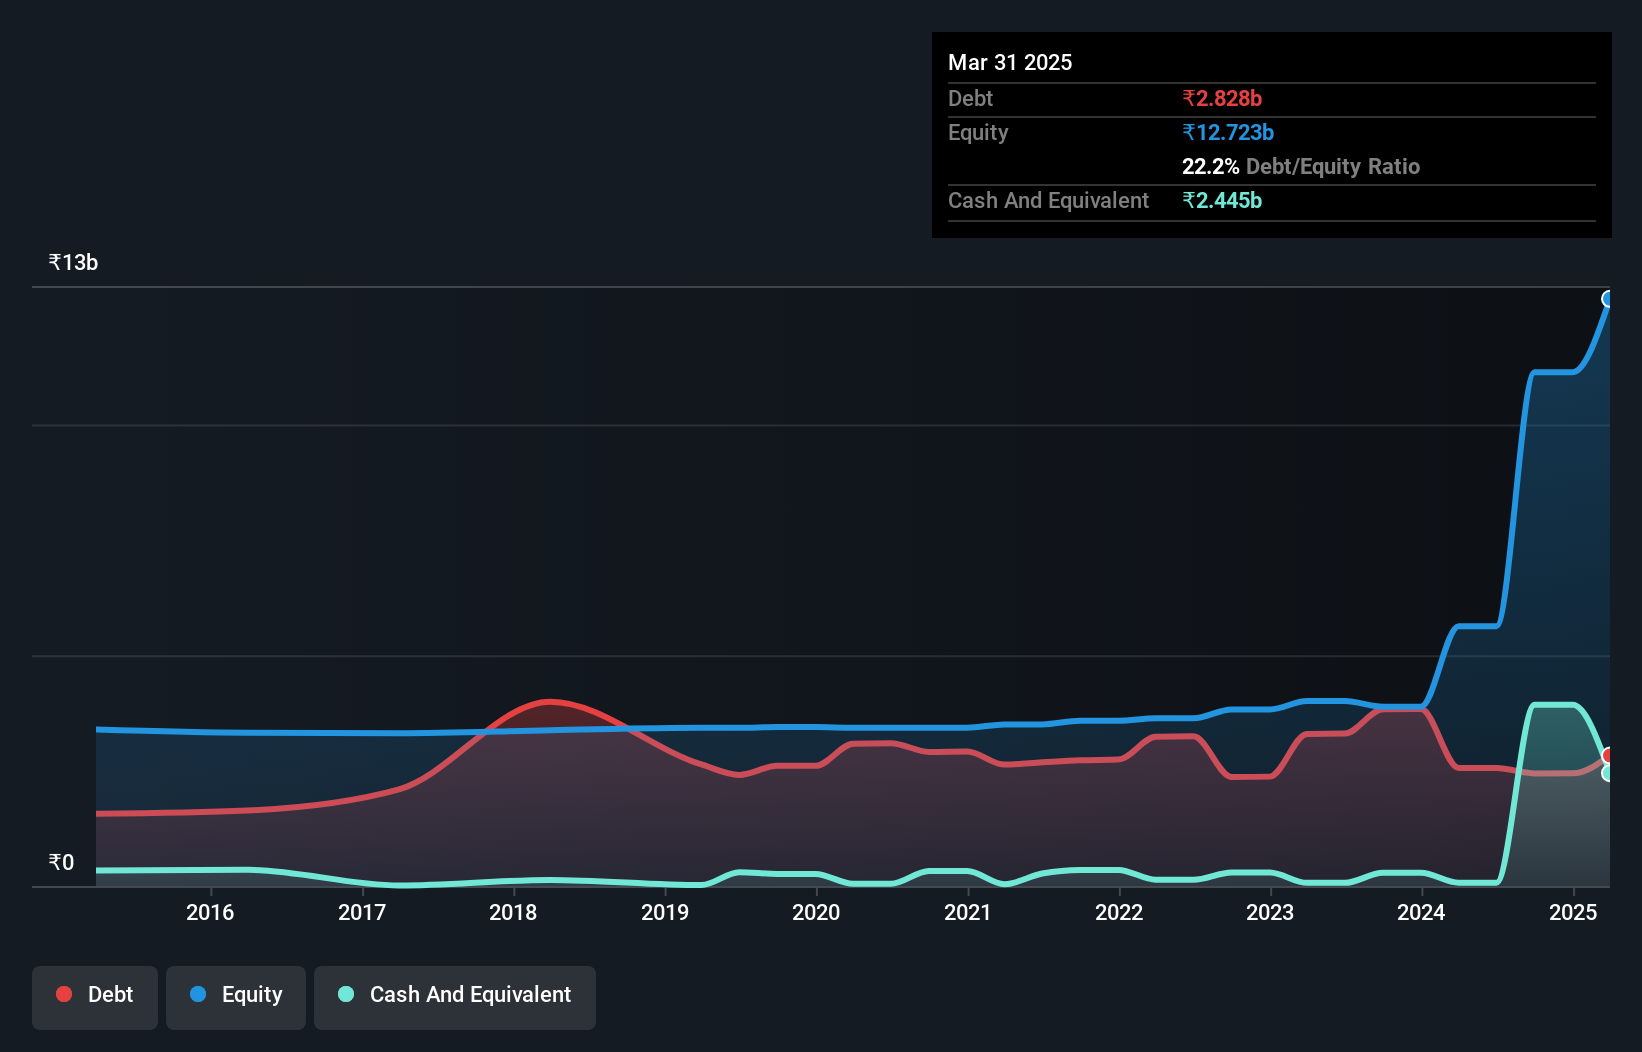
Task: Toggle the Cash And Equivalent legend button
Action: pos(455,997)
